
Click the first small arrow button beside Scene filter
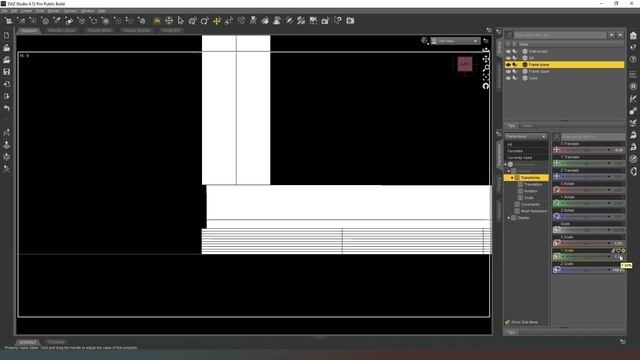pyautogui.click(x=611, y=35)
